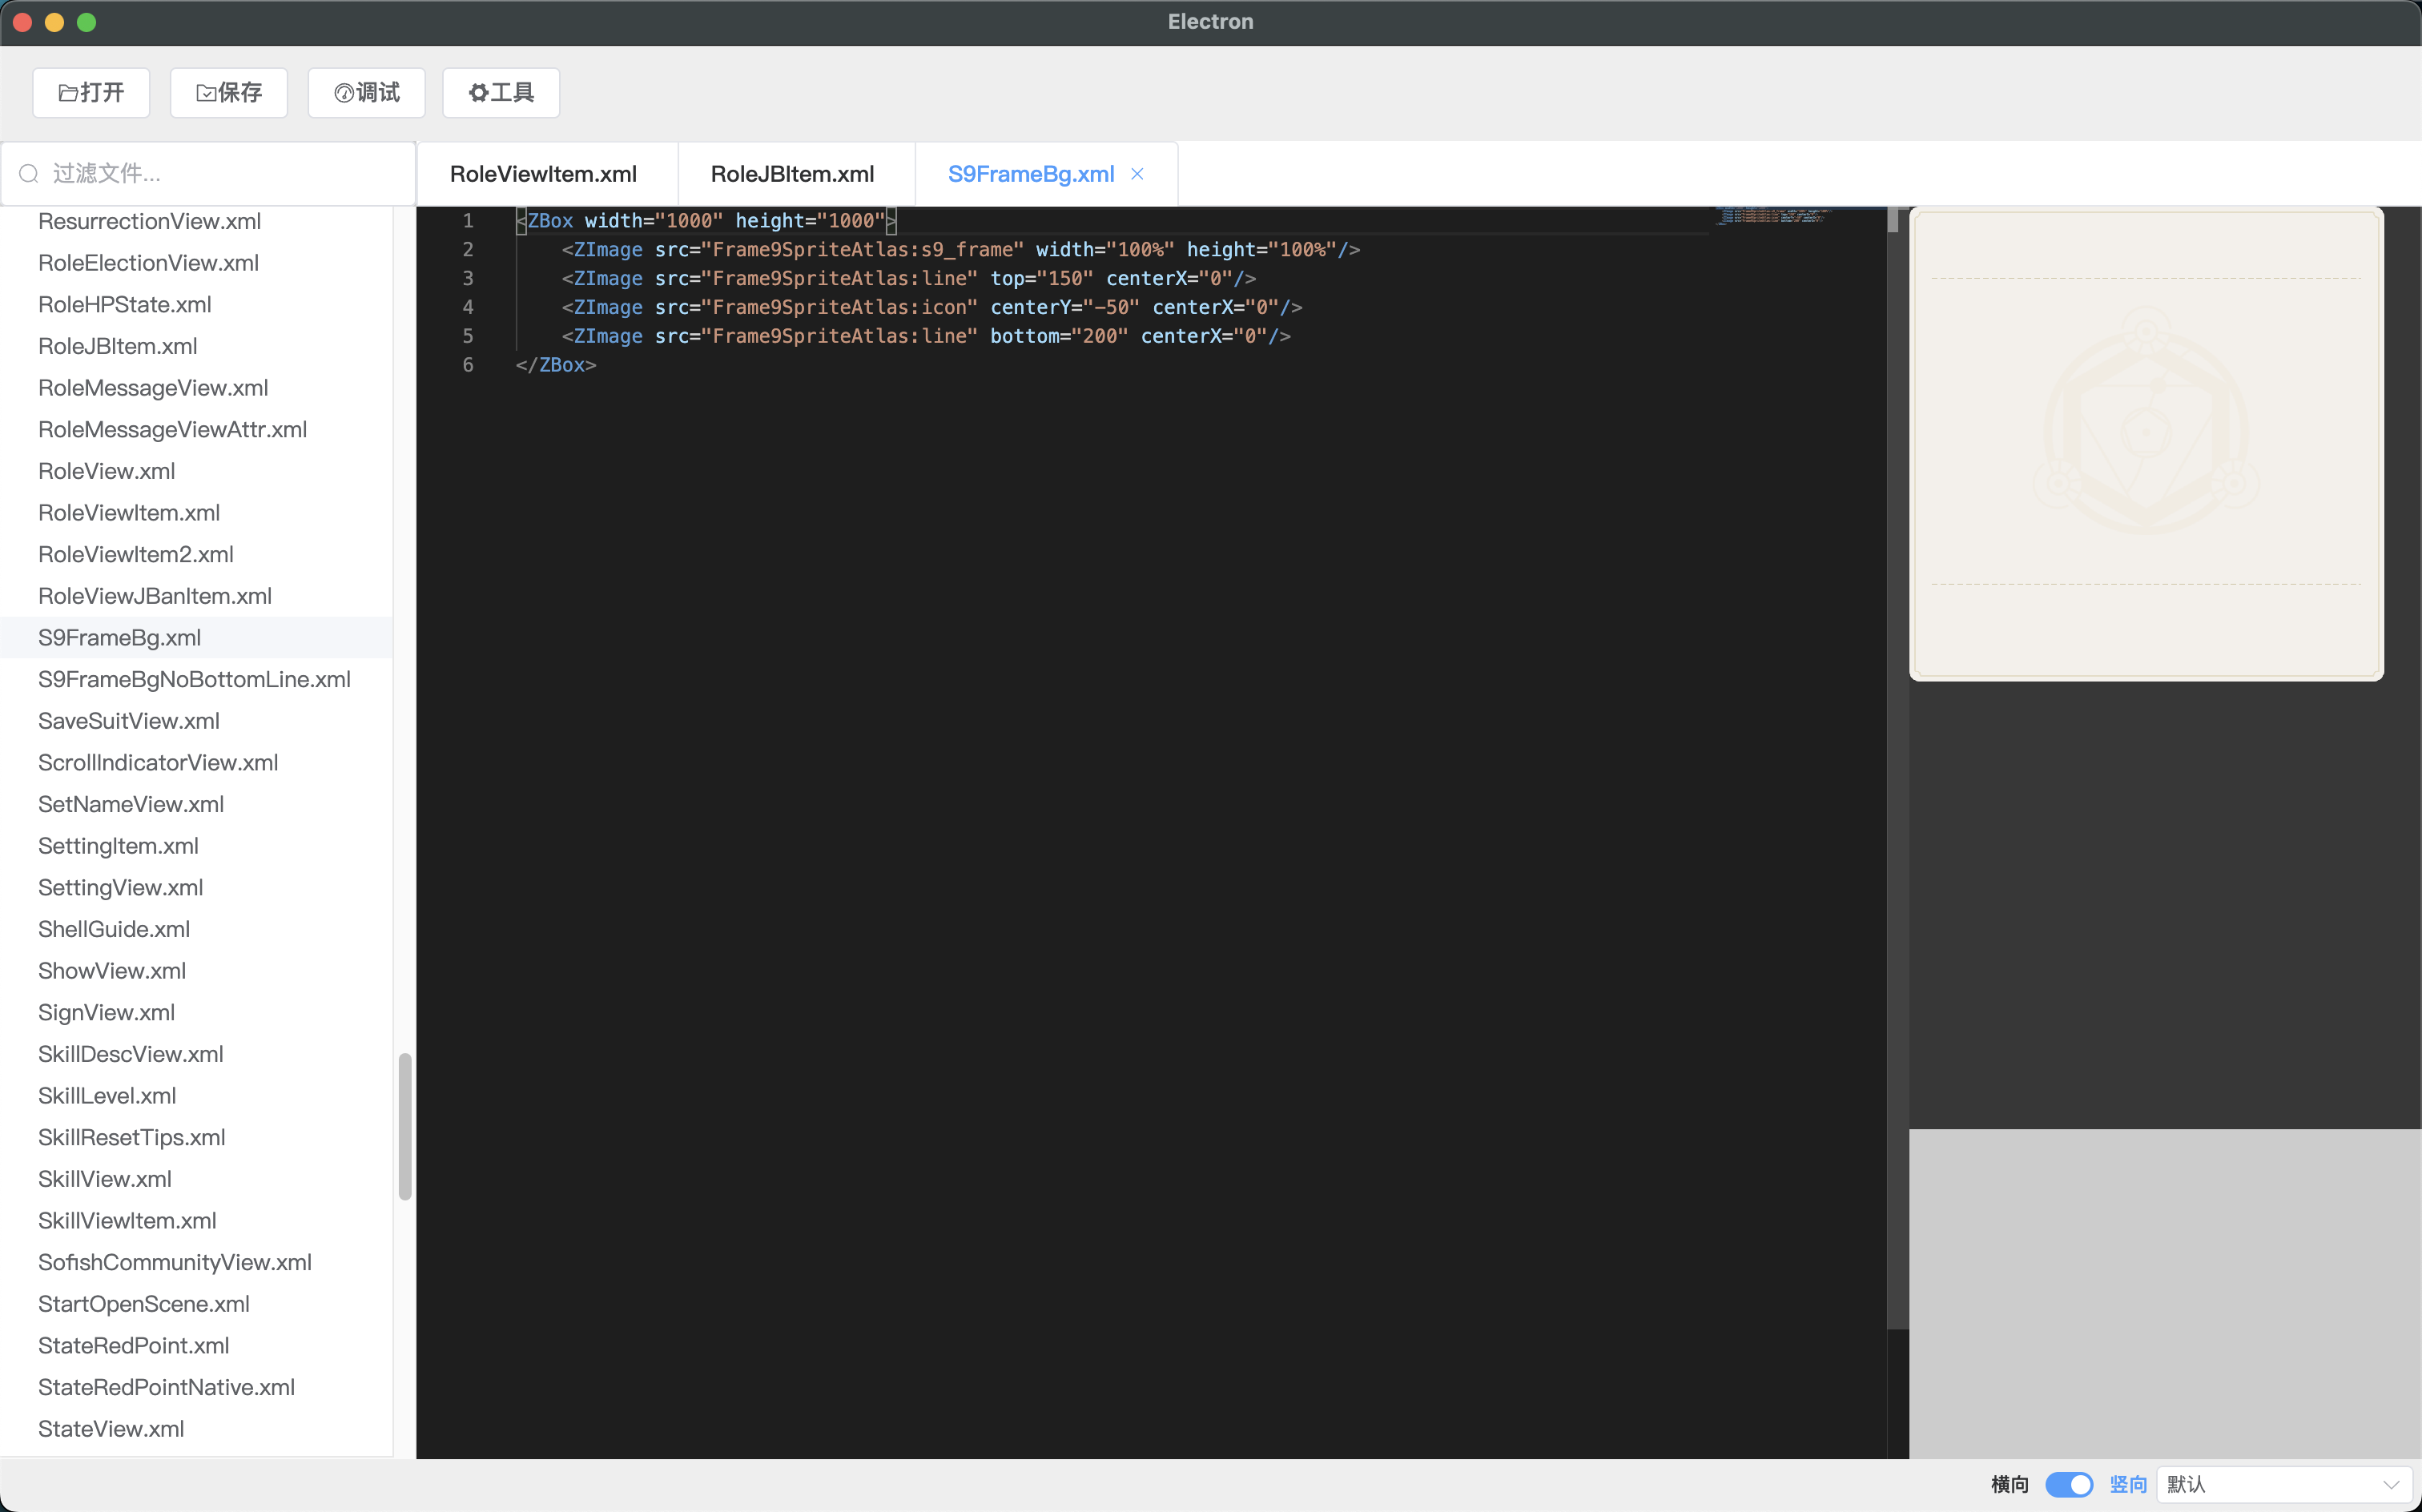Open SkillView.xml from the file list
Screen dimensions: 2422x1512
(x=105, y=1179)
